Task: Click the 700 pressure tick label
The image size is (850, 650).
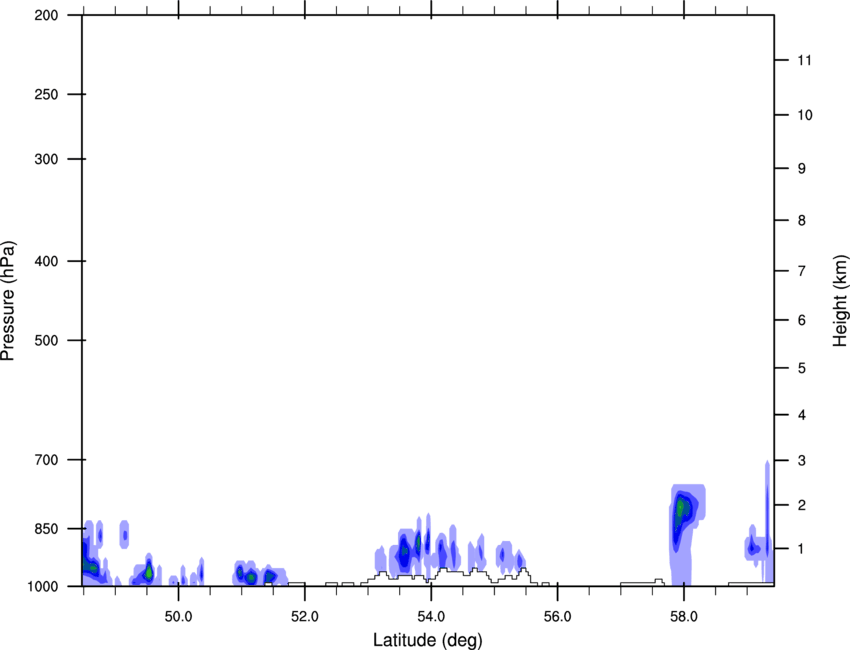Action: 47,460
